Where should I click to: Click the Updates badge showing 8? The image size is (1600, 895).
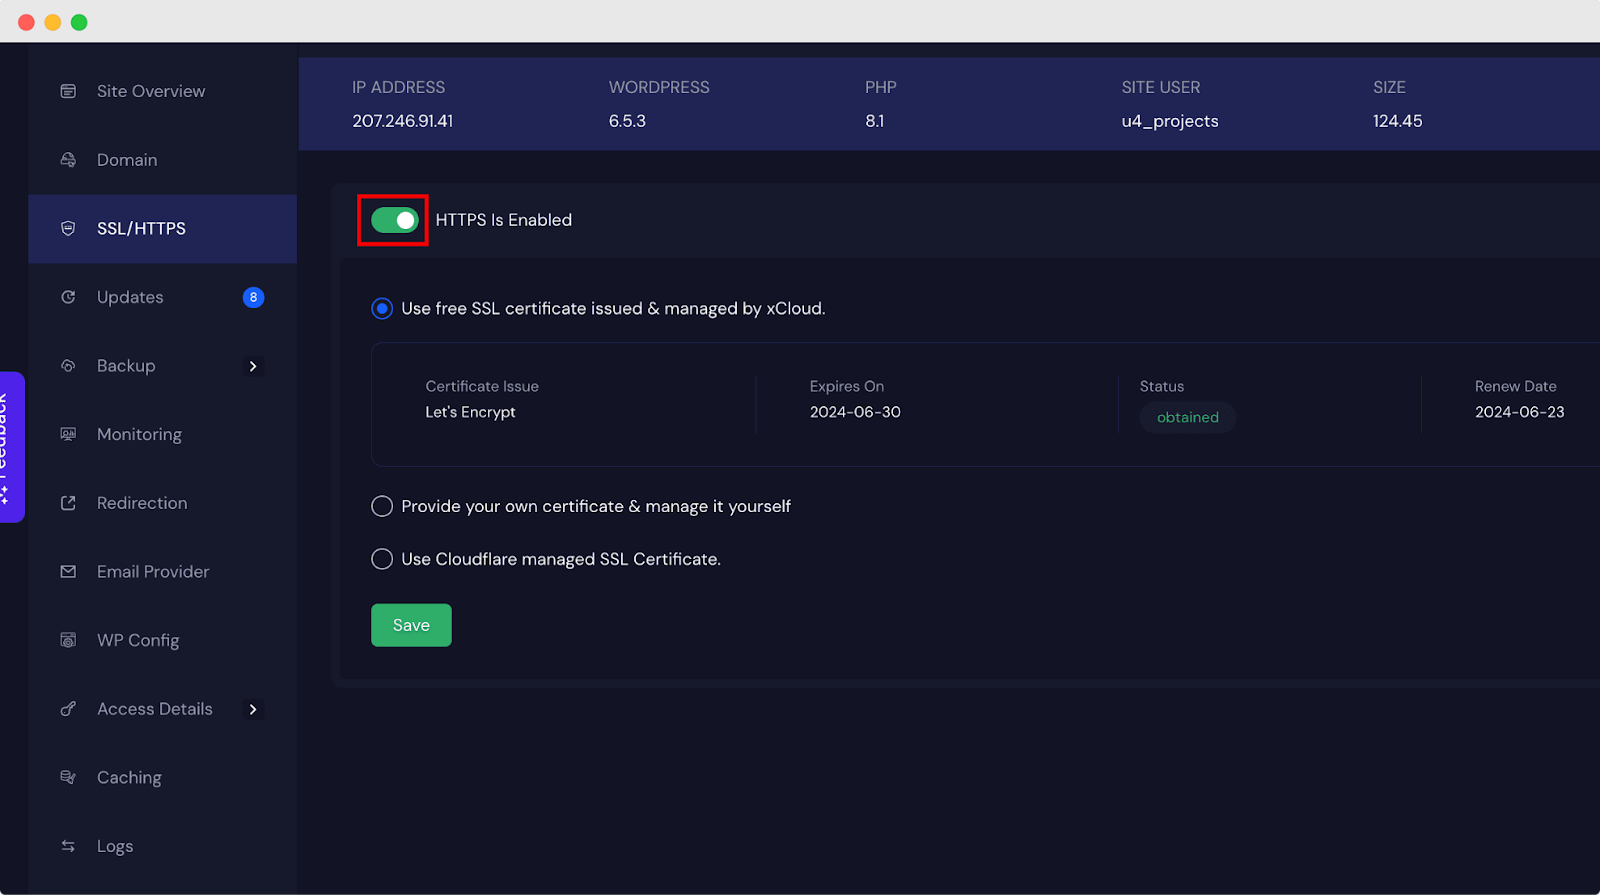(253, 297)
